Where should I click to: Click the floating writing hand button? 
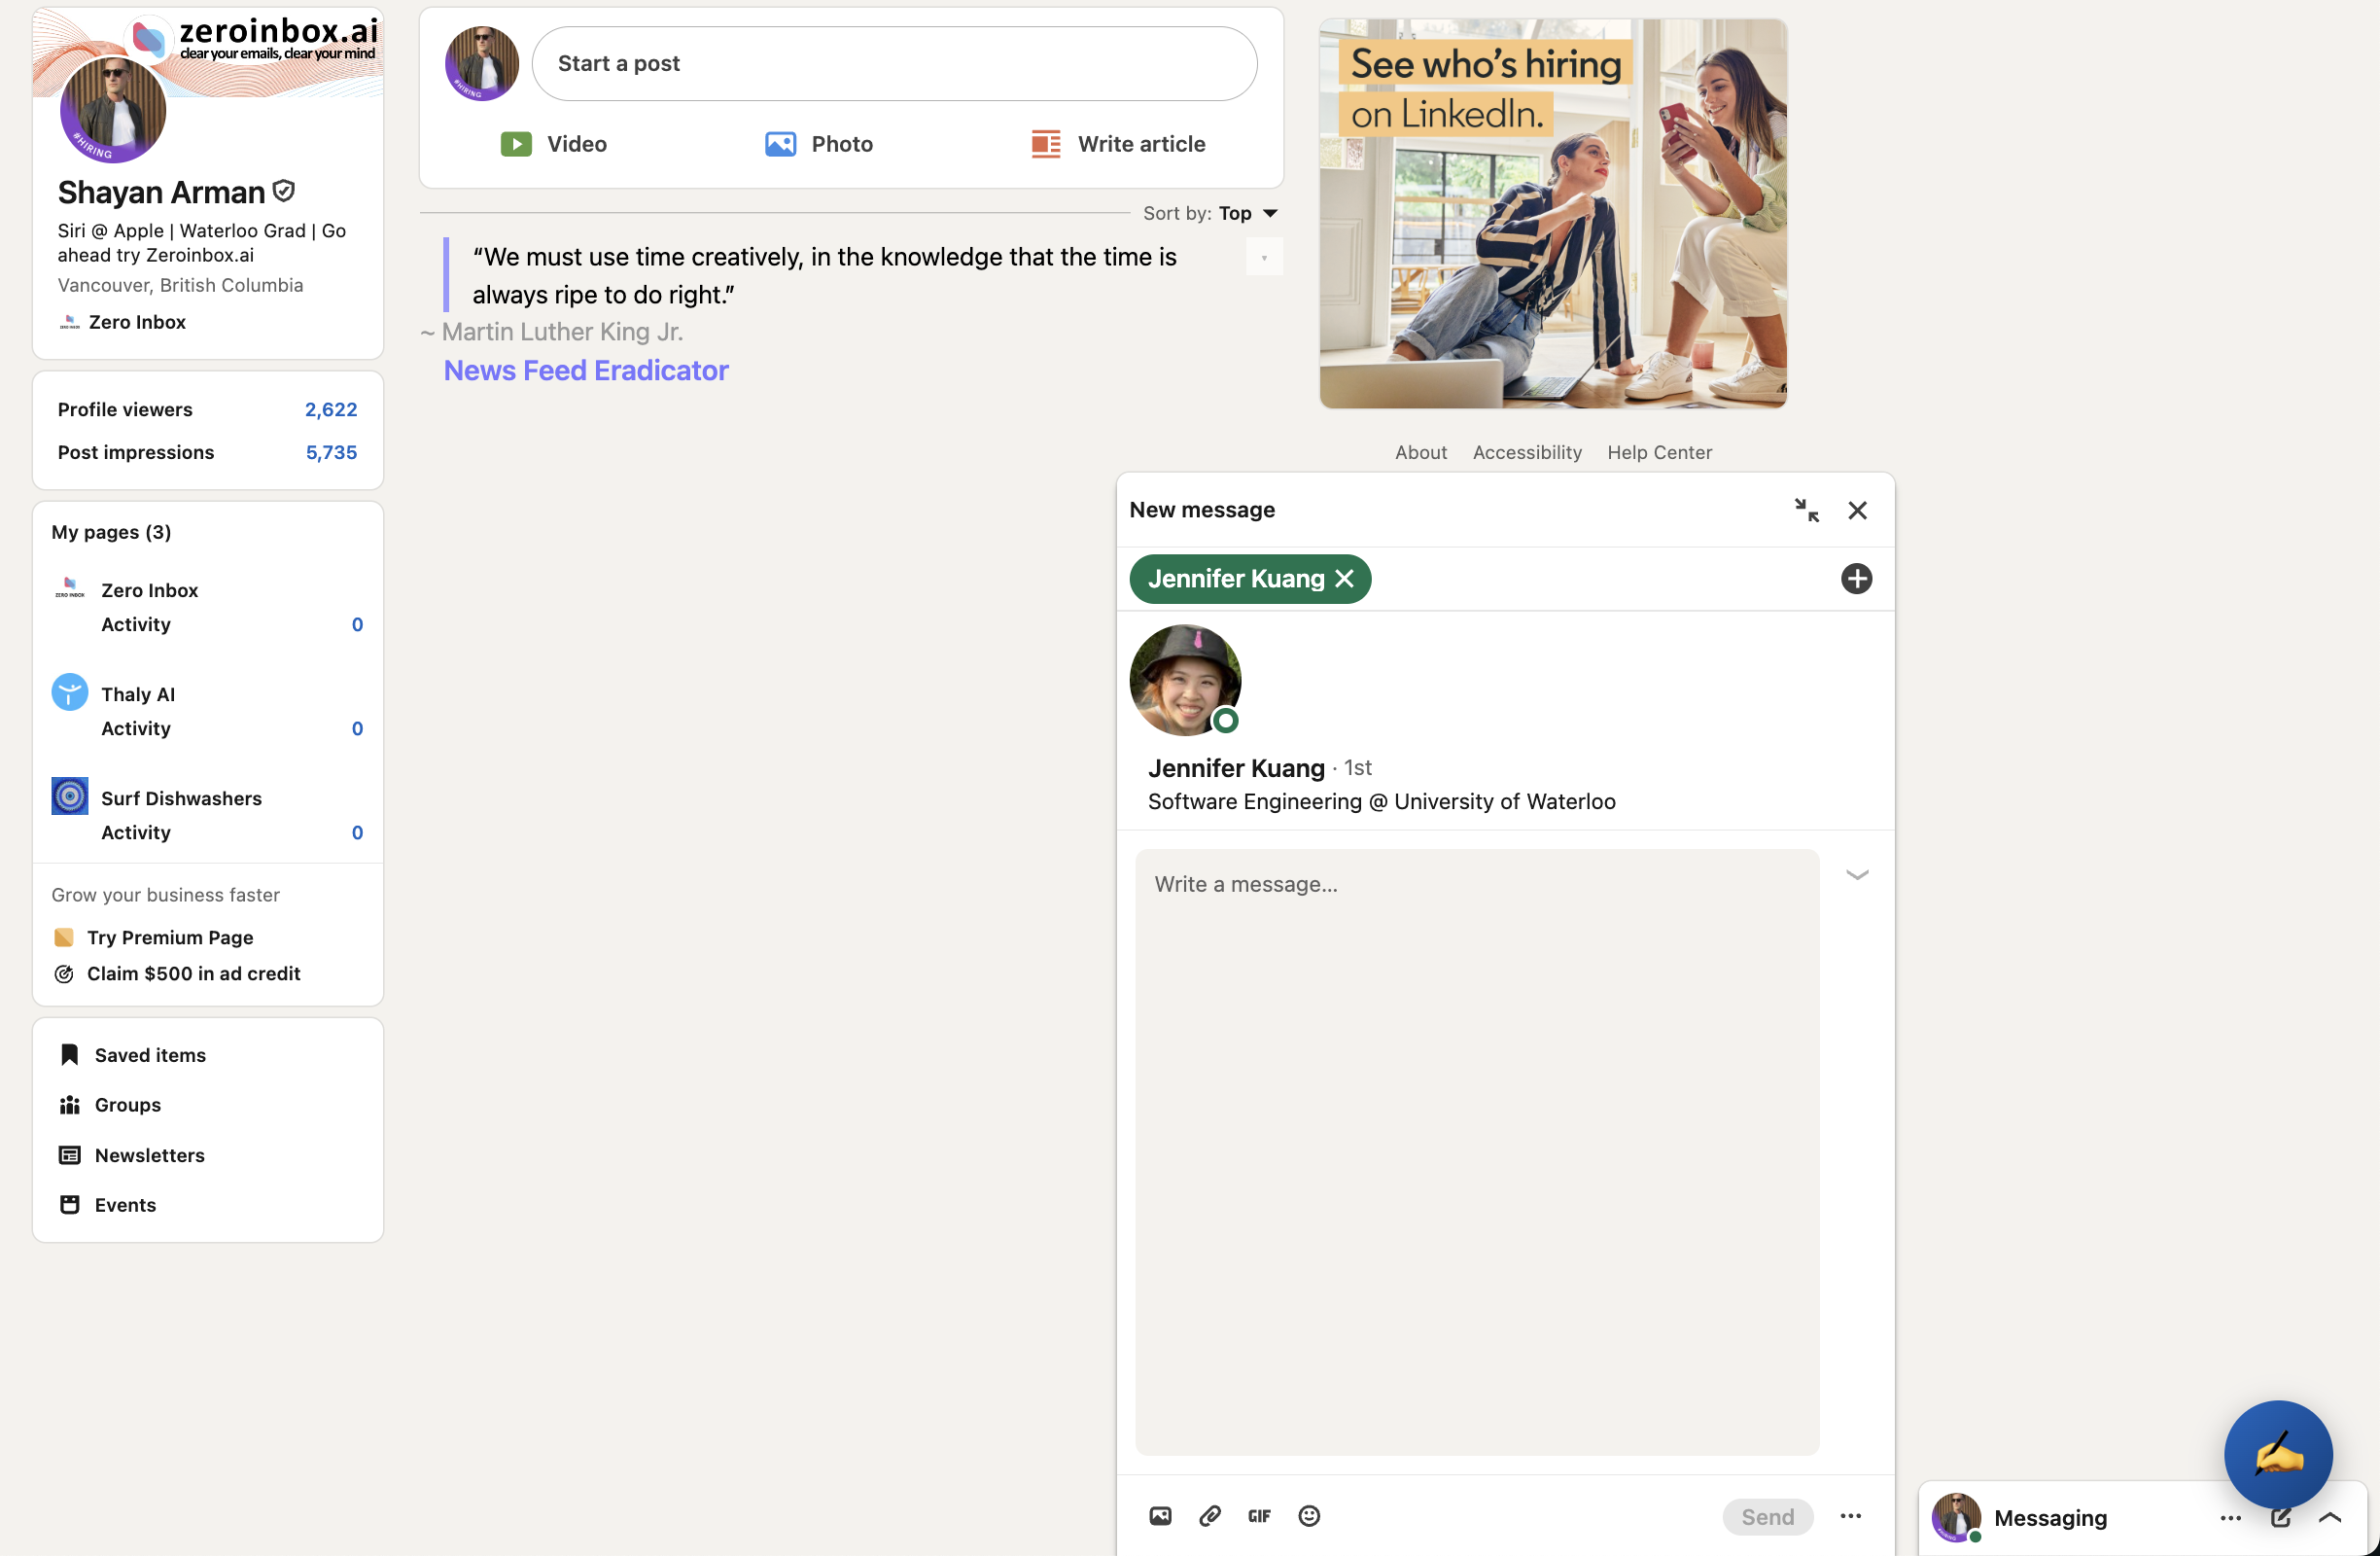point(2278,1454)
